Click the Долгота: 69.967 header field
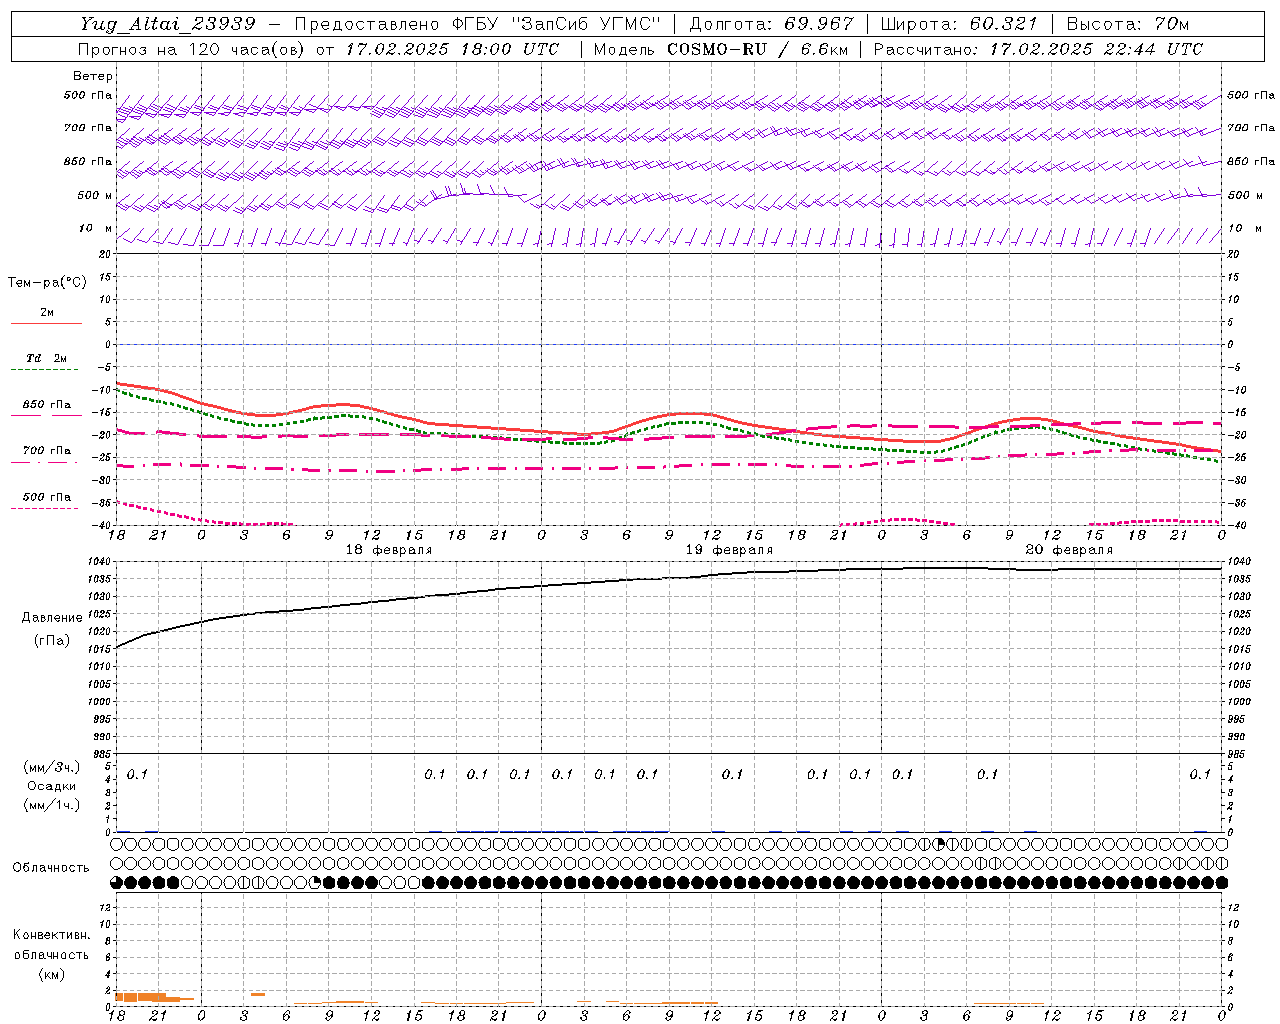Screen dimensions: 1280x1024 (771, 24)
